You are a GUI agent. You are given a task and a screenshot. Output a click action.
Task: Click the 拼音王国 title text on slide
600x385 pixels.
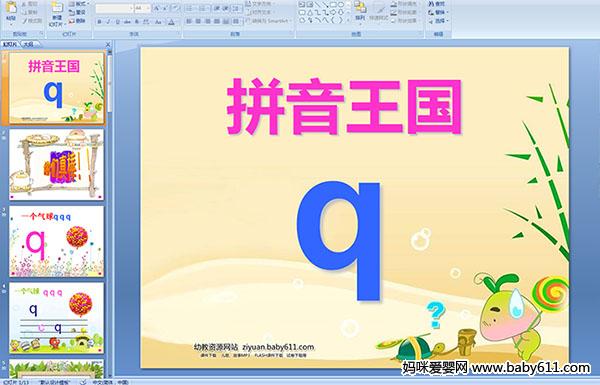click(344, 106)
